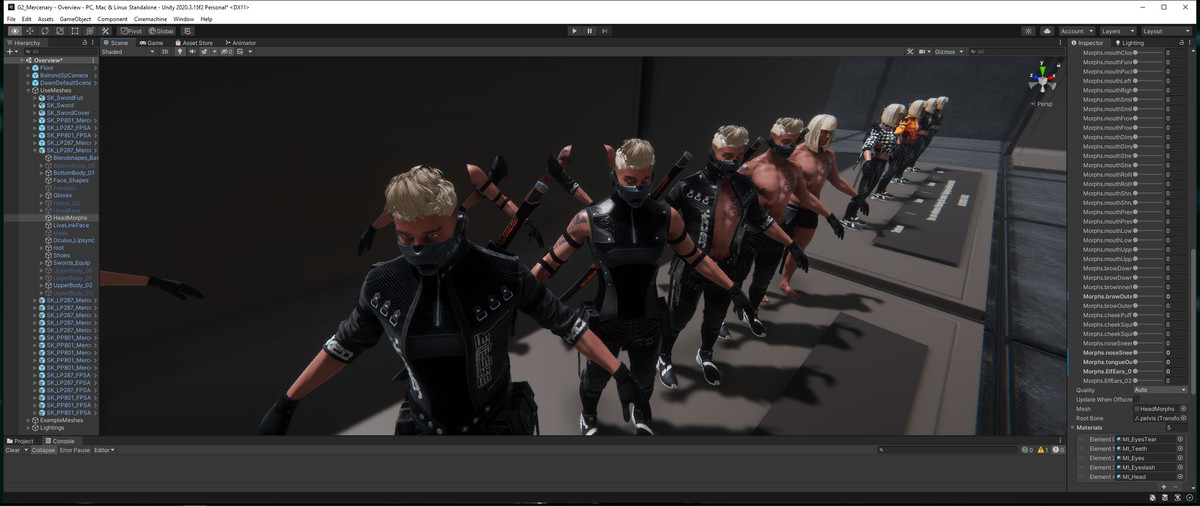Screen dimensions: 1200x506
Task: Click the Mesh HeadMorphs object field
Action: point(1156,408)
